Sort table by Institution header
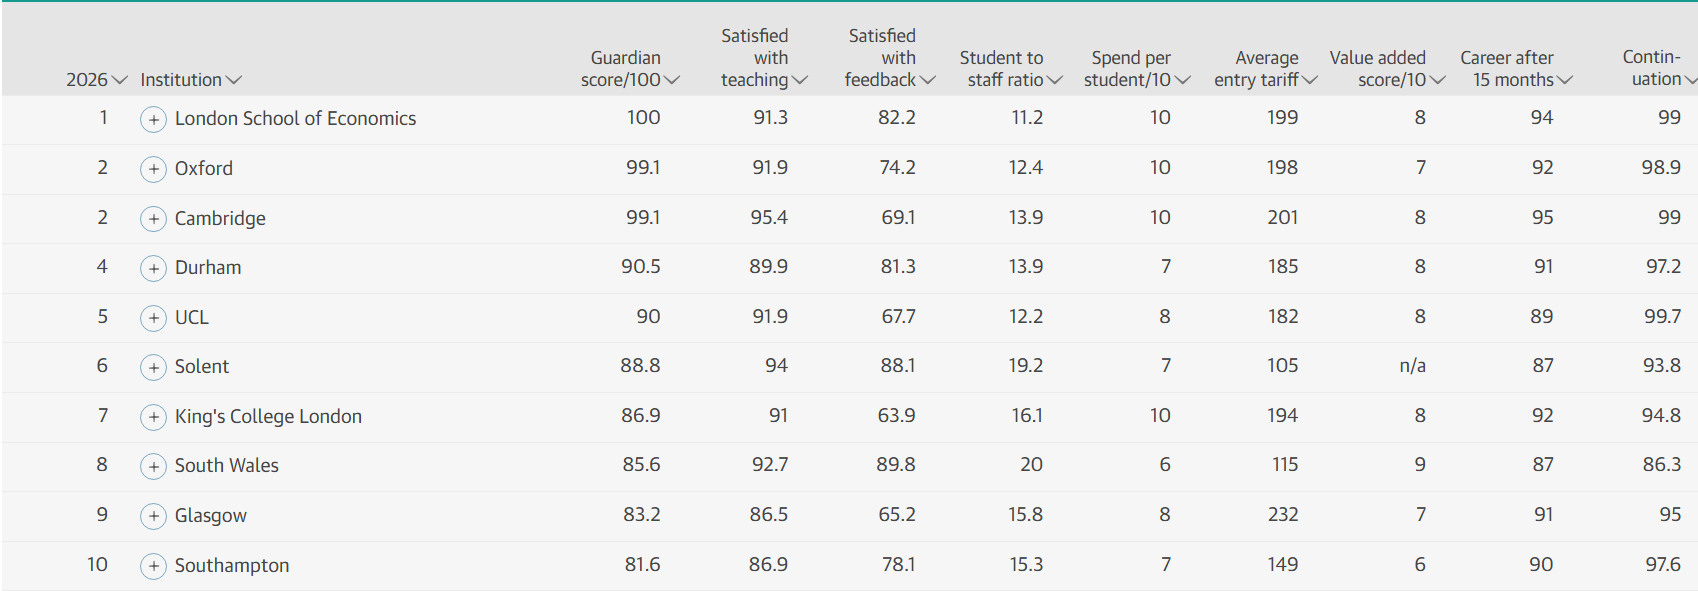 [191, 80]
